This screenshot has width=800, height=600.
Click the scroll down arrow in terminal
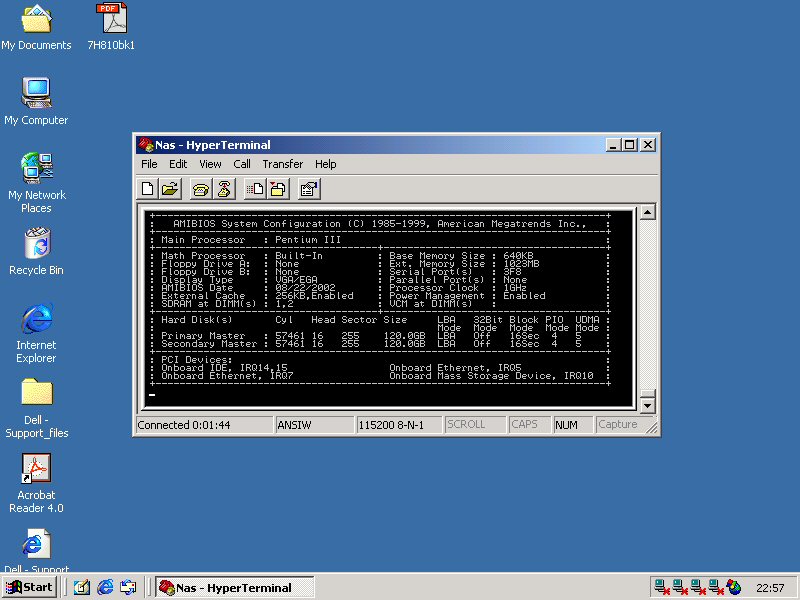647,406
